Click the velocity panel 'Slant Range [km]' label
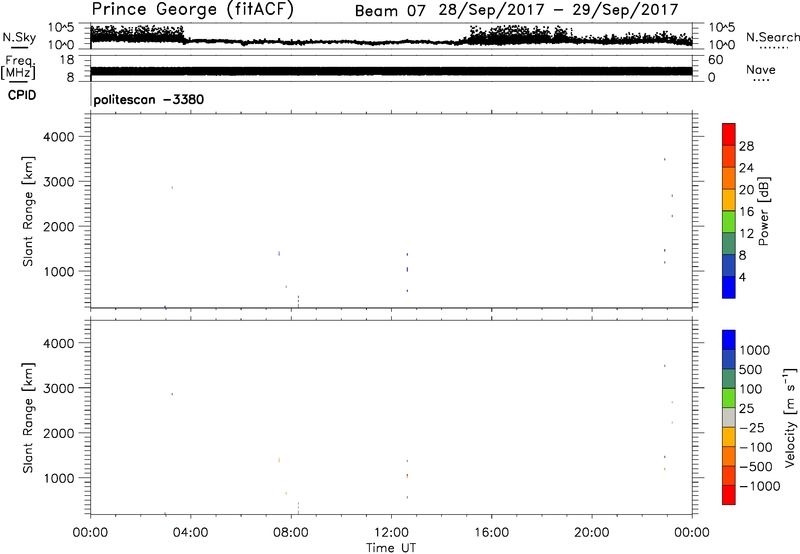 [28, 418]
